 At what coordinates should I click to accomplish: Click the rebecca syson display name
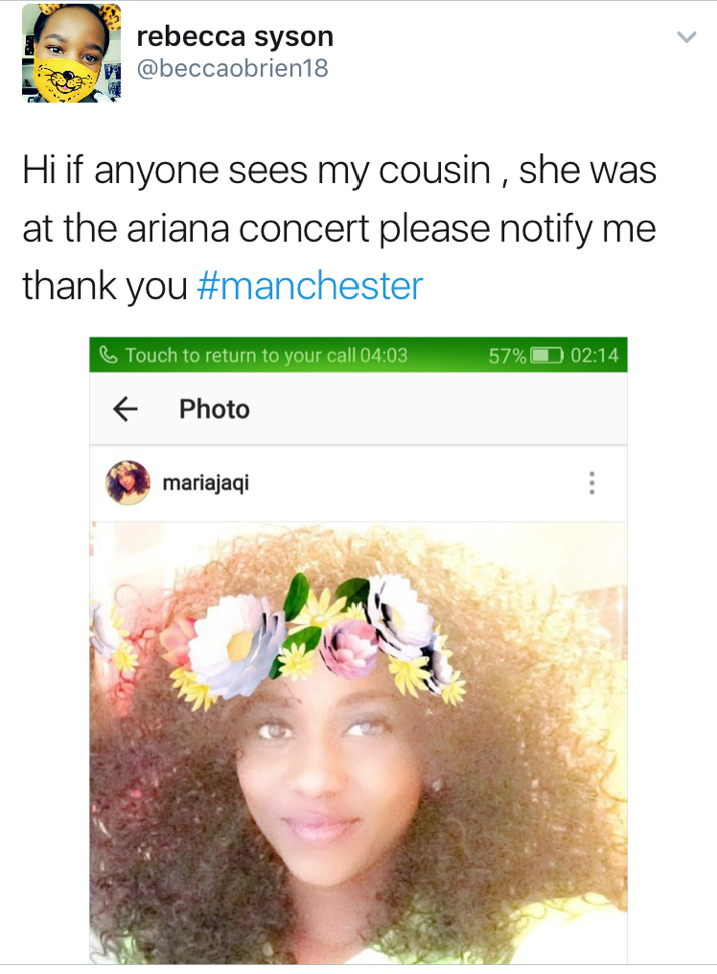[235, 37]
